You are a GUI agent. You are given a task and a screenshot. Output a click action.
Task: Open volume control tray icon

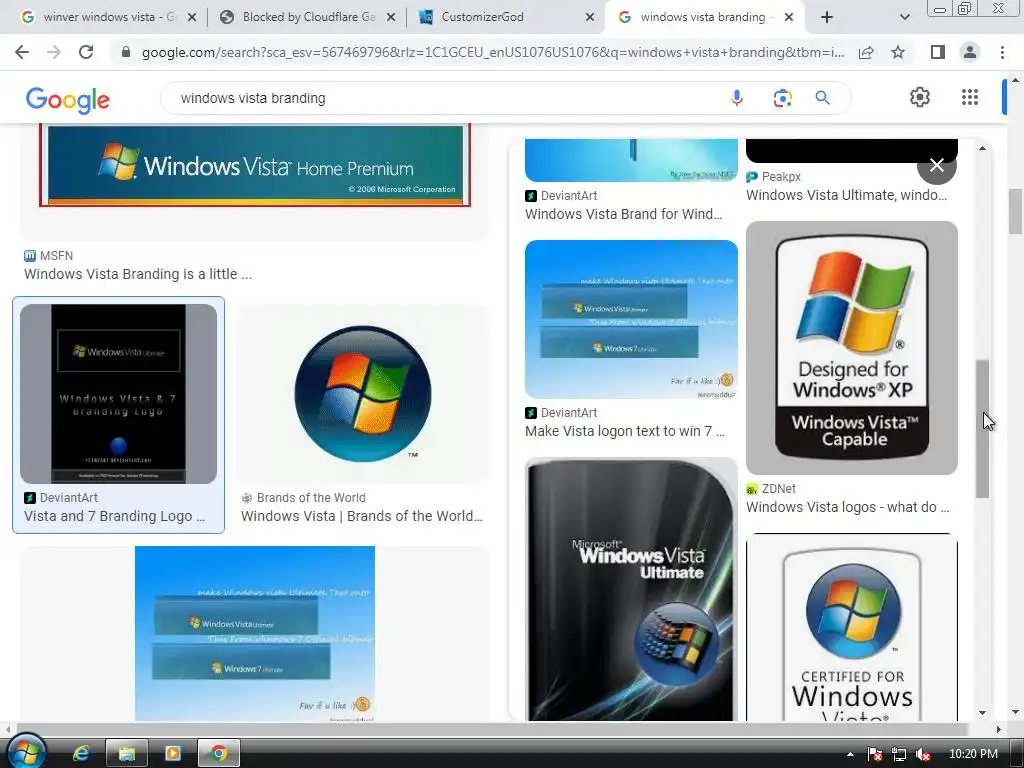[x=923, y=754]
